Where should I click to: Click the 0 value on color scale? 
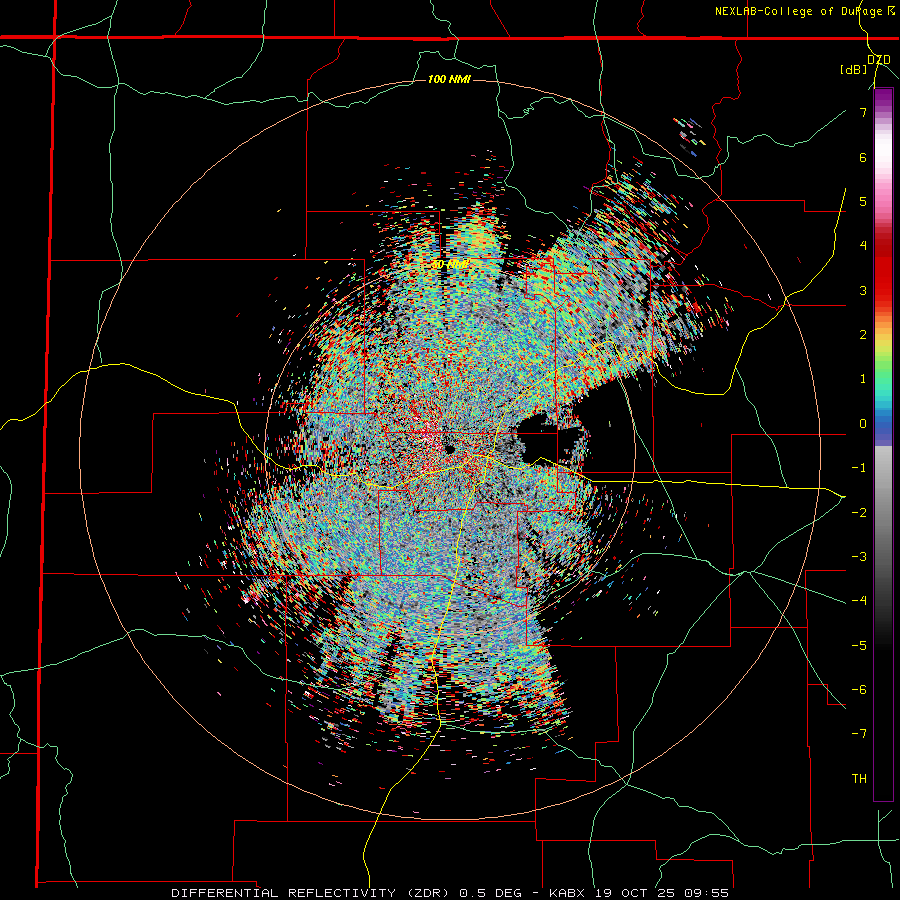tap(863, 424)
